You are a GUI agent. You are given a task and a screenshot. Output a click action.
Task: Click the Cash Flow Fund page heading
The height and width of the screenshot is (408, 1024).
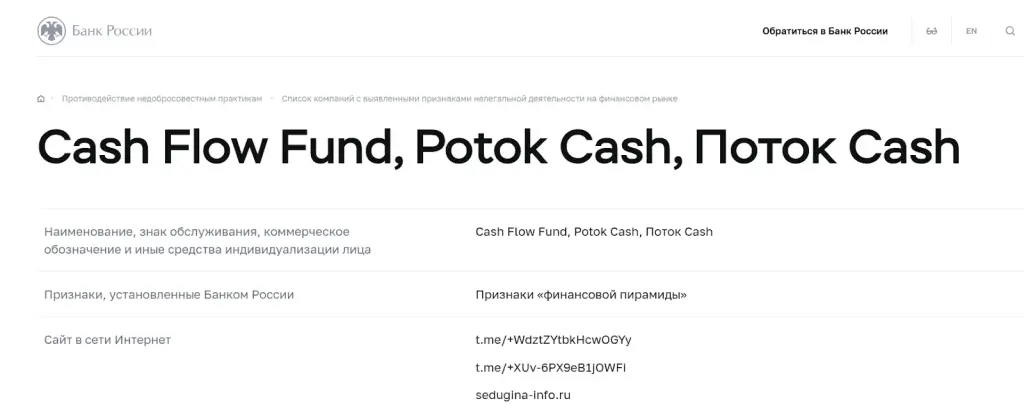(499, 147)
